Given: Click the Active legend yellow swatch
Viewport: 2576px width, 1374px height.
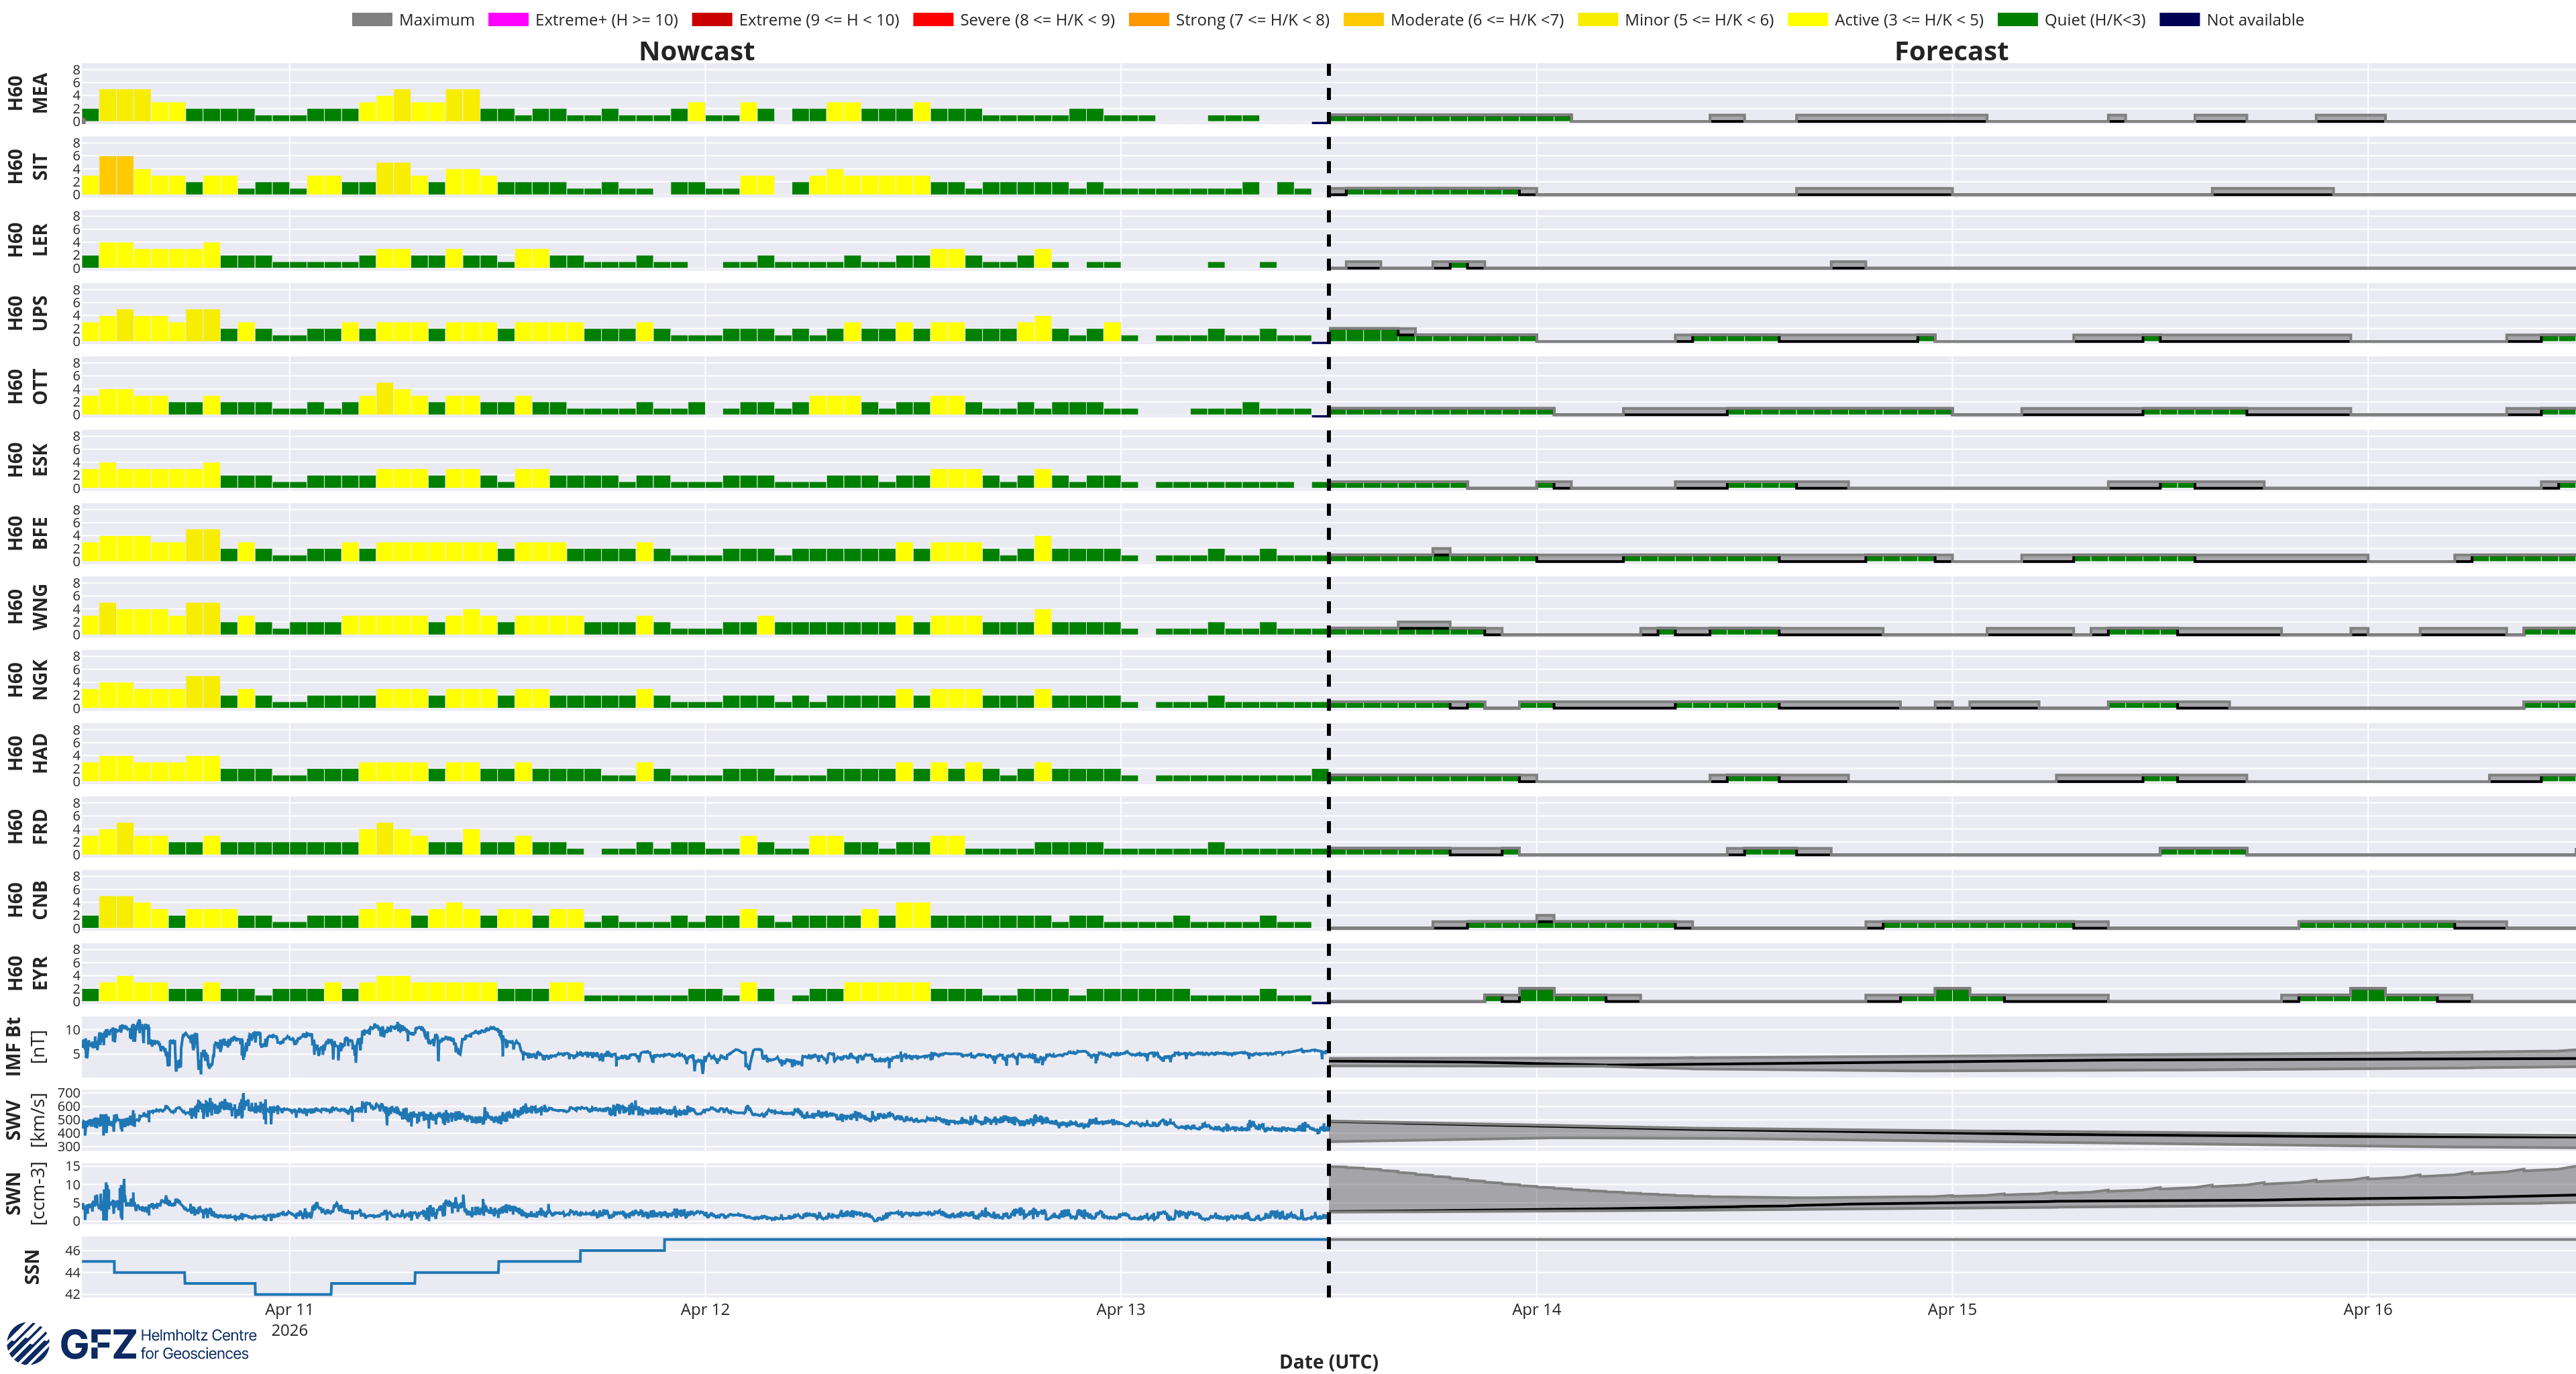Looking at the screenshot, I should click(x=1807, y=20).
